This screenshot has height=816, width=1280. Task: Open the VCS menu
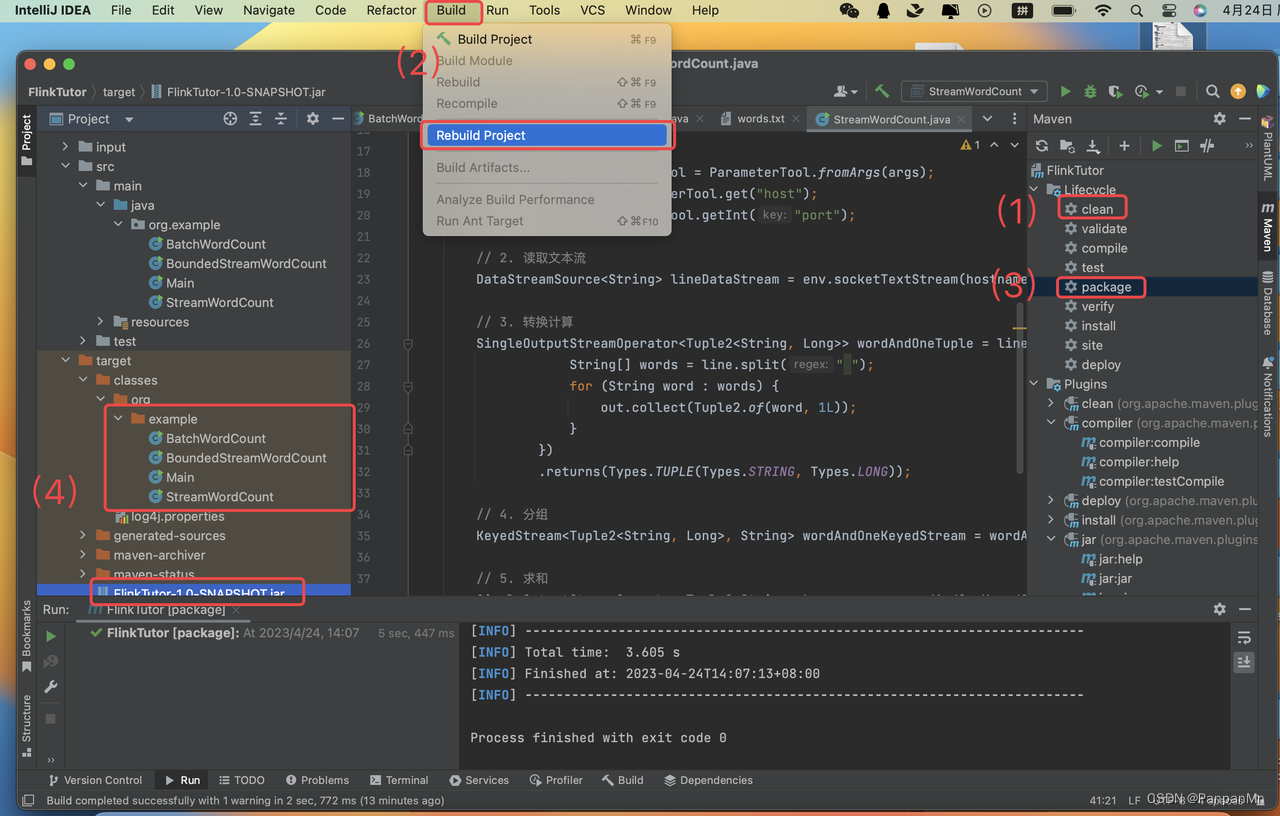(592, 10)
